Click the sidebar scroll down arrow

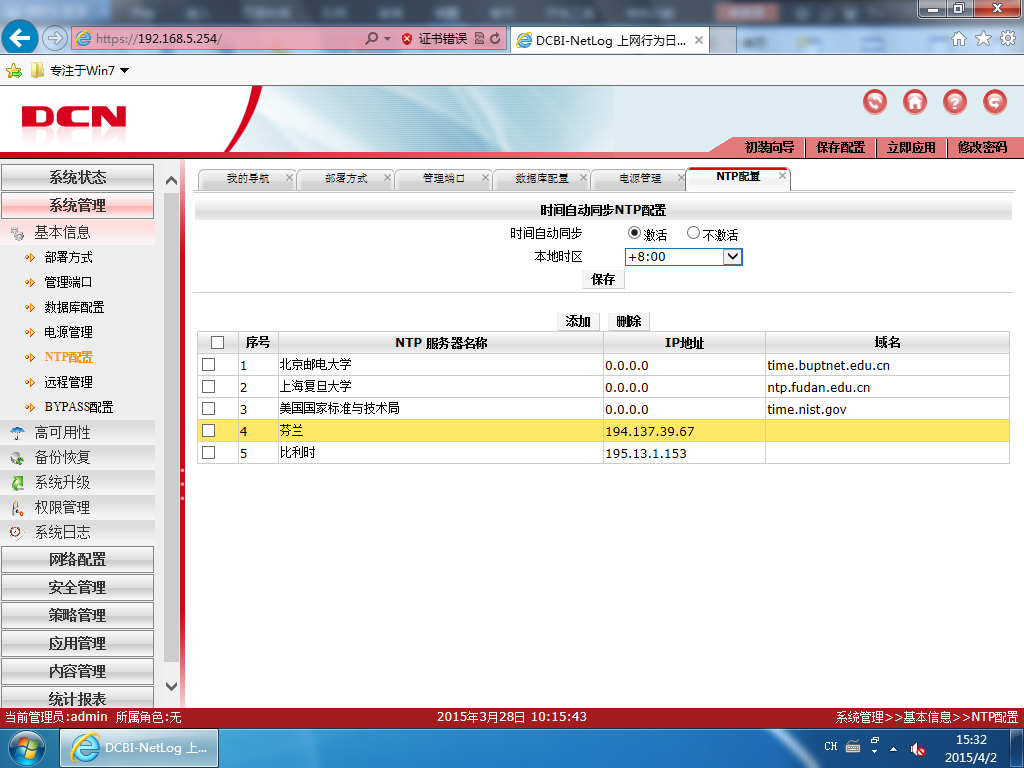point(171,686)
